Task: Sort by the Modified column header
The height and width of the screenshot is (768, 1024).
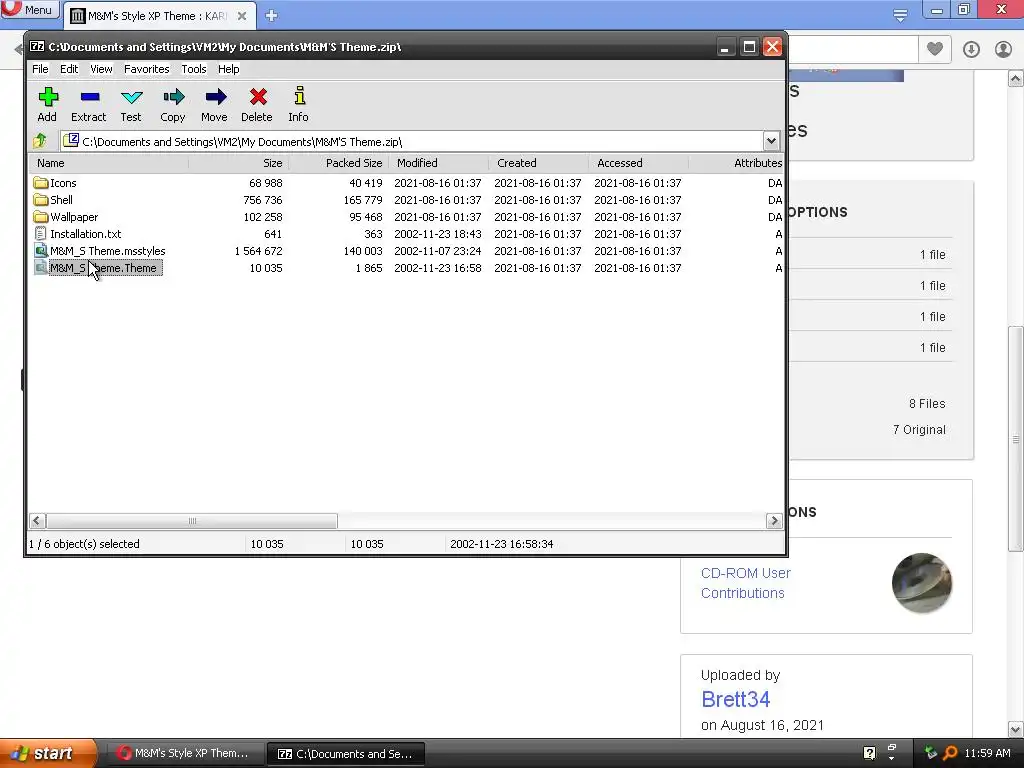Action: click(438, 163)
